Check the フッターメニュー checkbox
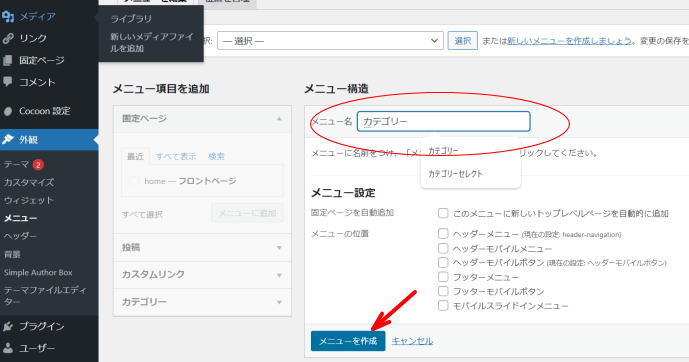The width and height of the screenshot is (689, 362). [443, 277]
